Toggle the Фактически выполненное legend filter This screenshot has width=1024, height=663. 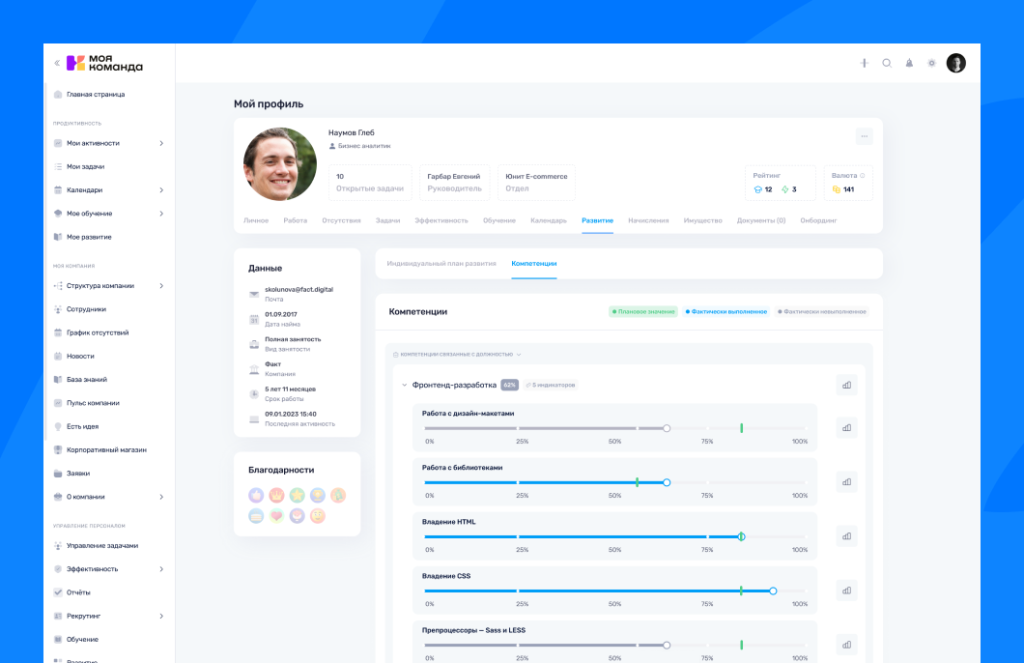click(x=726, y=312)
